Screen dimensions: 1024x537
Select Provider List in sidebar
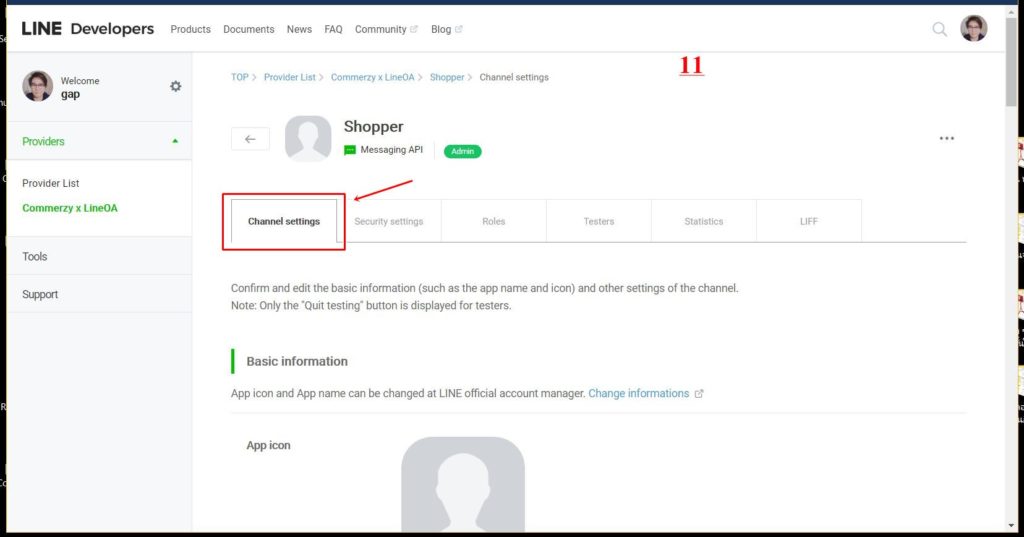(51, 183)
